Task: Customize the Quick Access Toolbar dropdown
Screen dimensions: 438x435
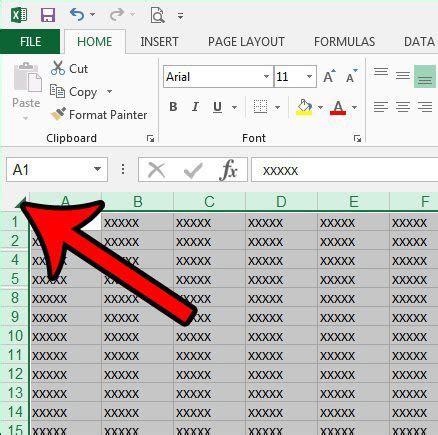Action: coord(180,16)
